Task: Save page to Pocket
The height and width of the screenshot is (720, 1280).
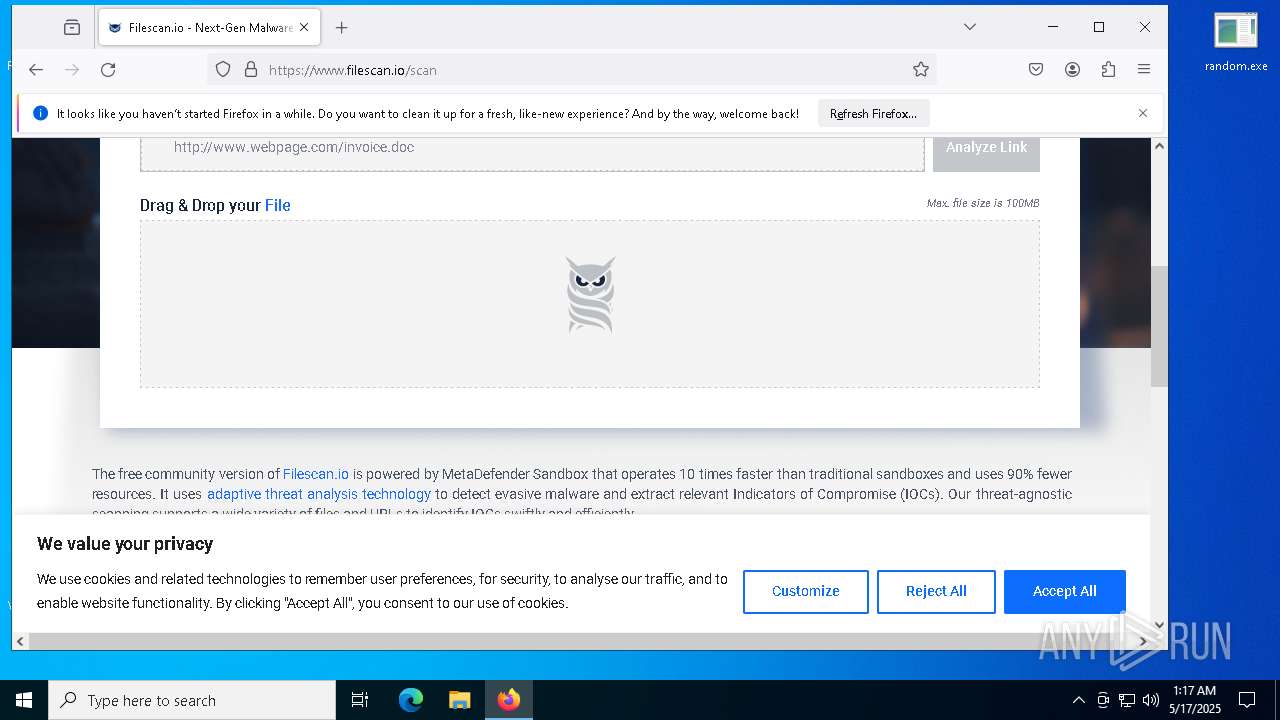Action: [1036, 70]
